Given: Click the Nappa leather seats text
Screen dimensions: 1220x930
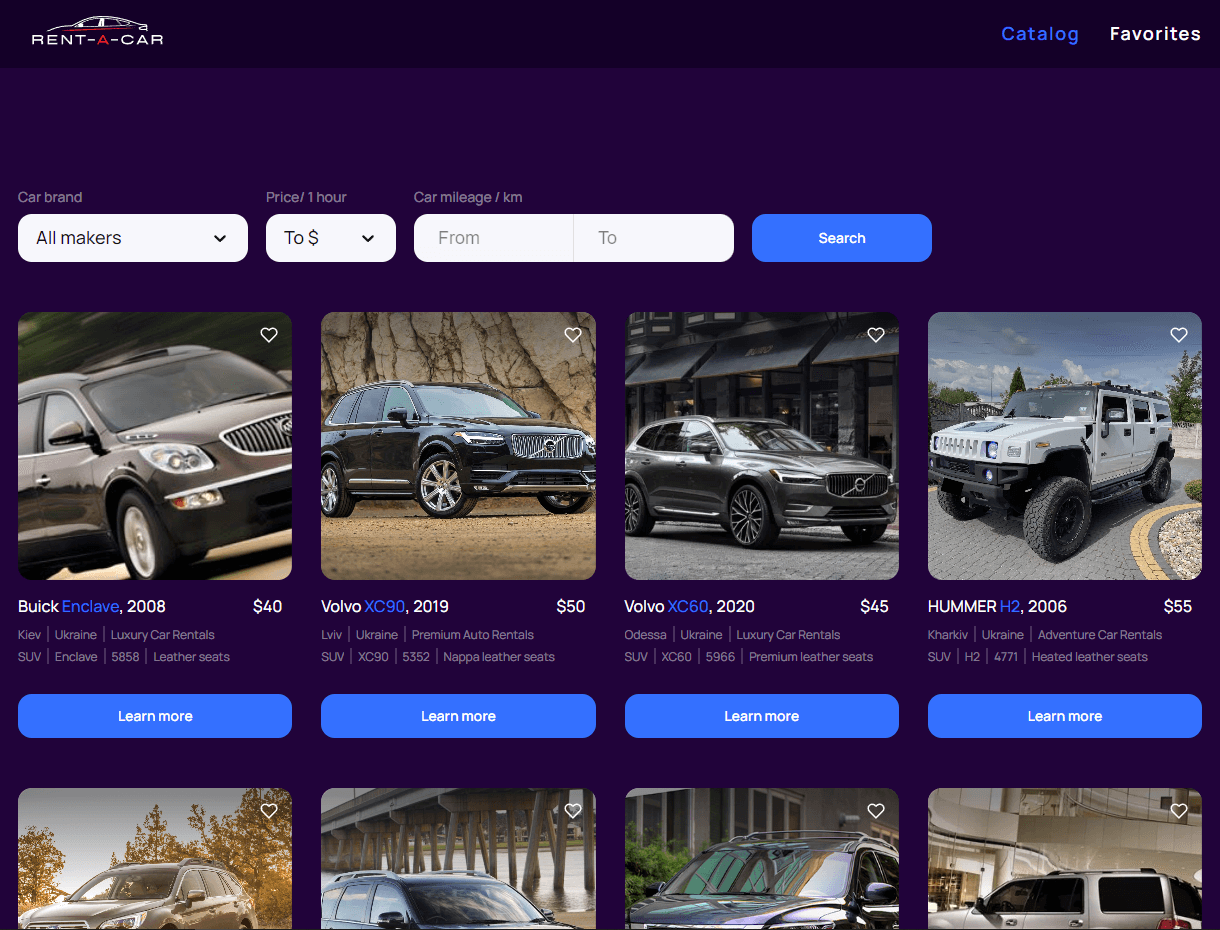Looking at the screenshot, I should [x=499, y=657].
